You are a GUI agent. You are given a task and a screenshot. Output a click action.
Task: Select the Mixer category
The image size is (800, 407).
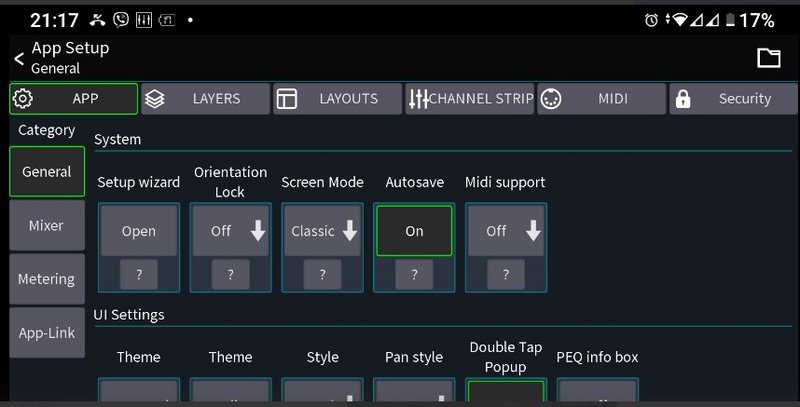click(47, 225)
